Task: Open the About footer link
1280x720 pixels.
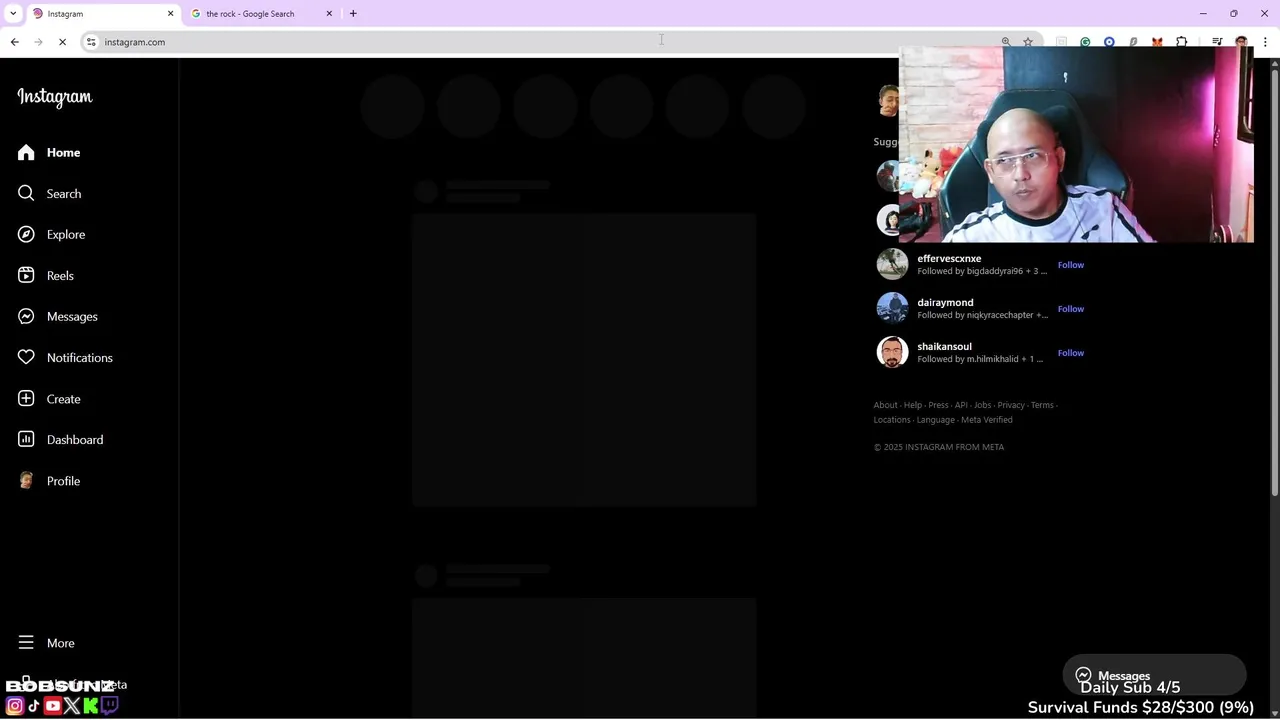Action: 885,405
